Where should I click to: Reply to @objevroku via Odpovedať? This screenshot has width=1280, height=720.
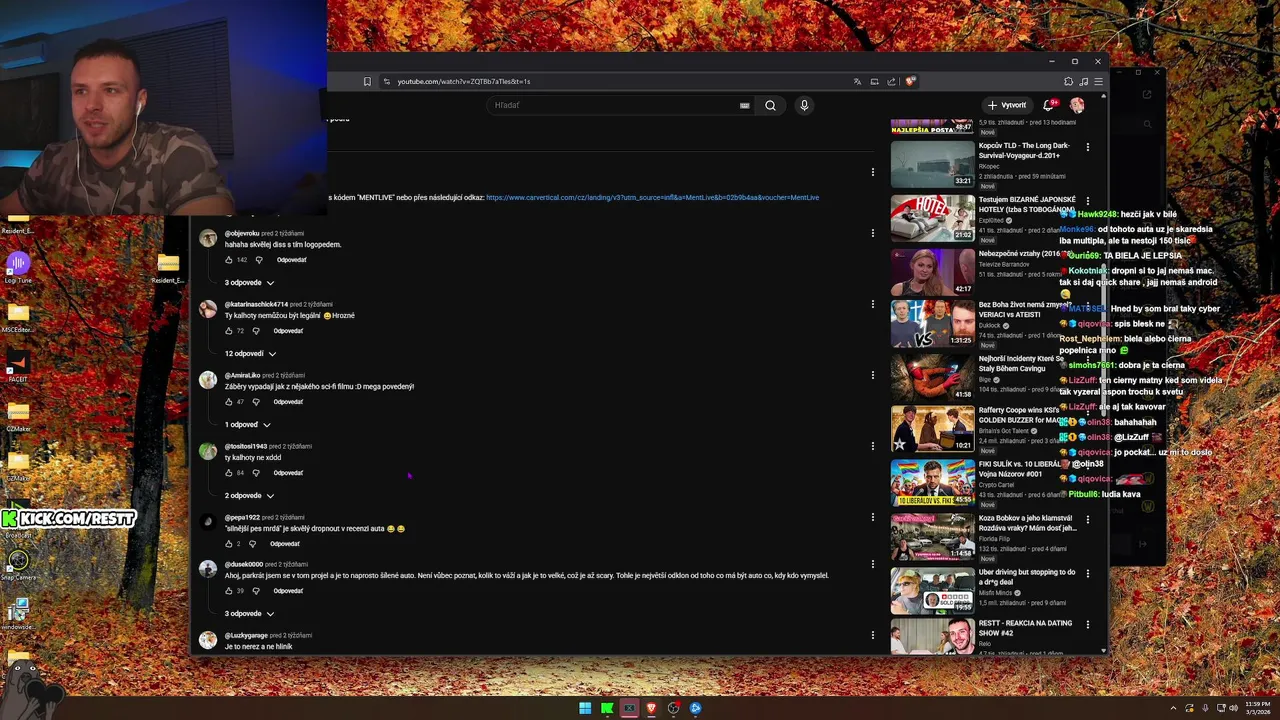(291, 260)
